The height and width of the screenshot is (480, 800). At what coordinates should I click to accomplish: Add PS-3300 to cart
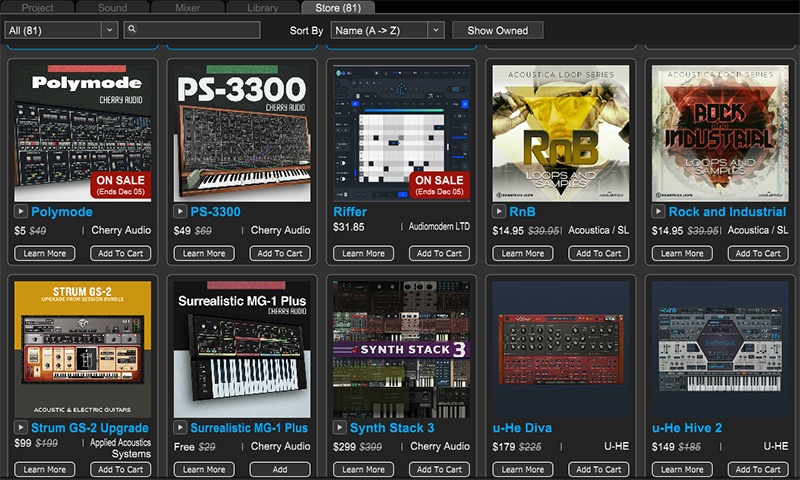click(x=280, y=253)
